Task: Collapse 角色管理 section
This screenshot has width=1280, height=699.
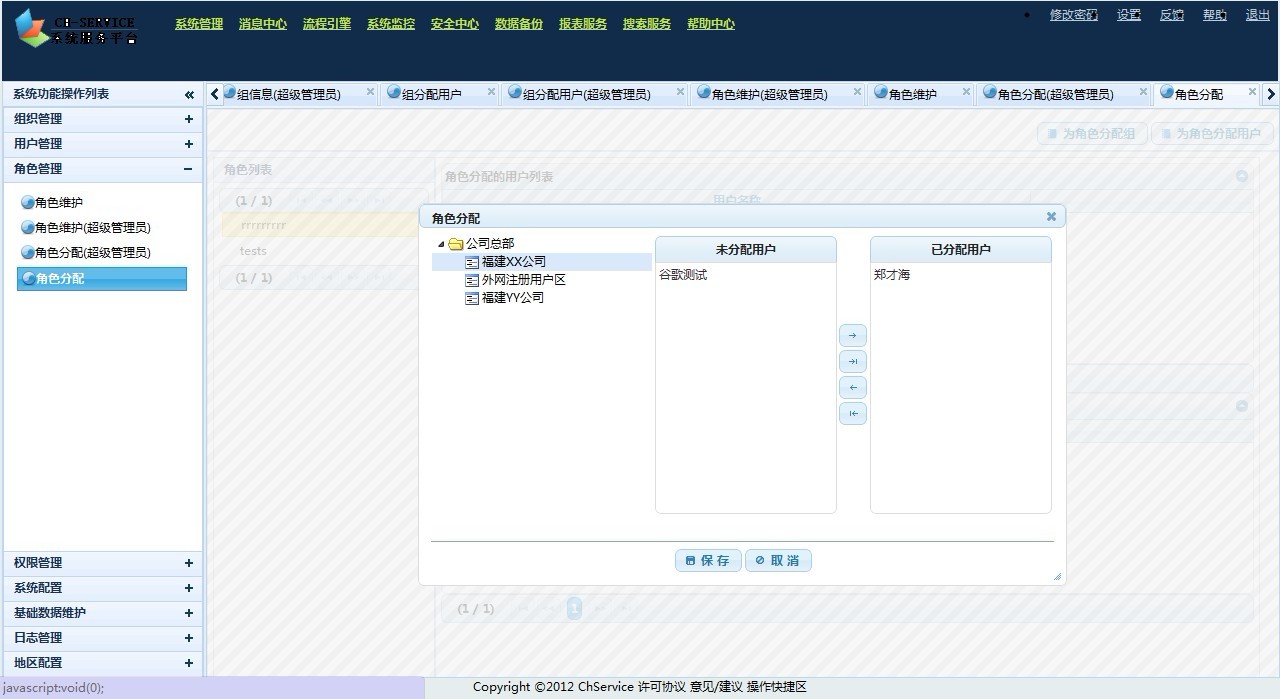Action: click(x=188, y=168)
